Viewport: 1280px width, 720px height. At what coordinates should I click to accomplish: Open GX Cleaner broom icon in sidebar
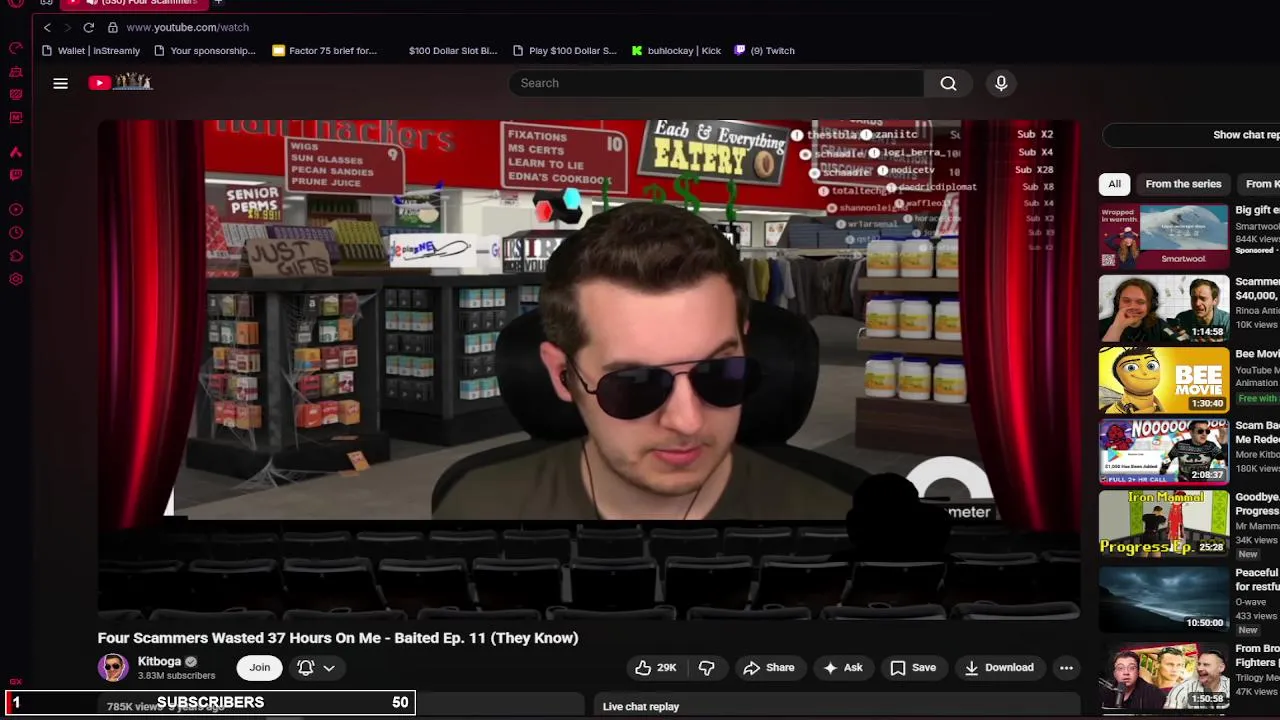click(x=15, y=72)
